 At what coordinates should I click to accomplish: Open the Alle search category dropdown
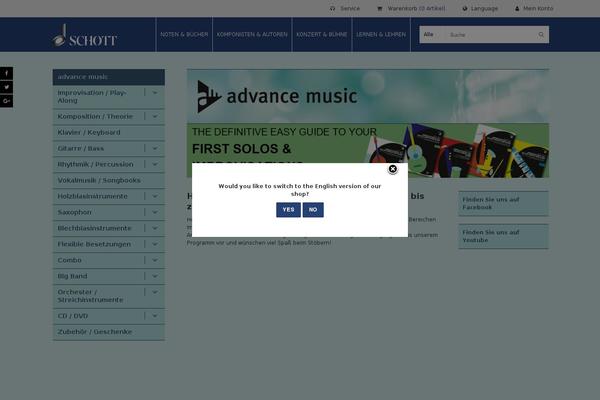tap(432, 34)
